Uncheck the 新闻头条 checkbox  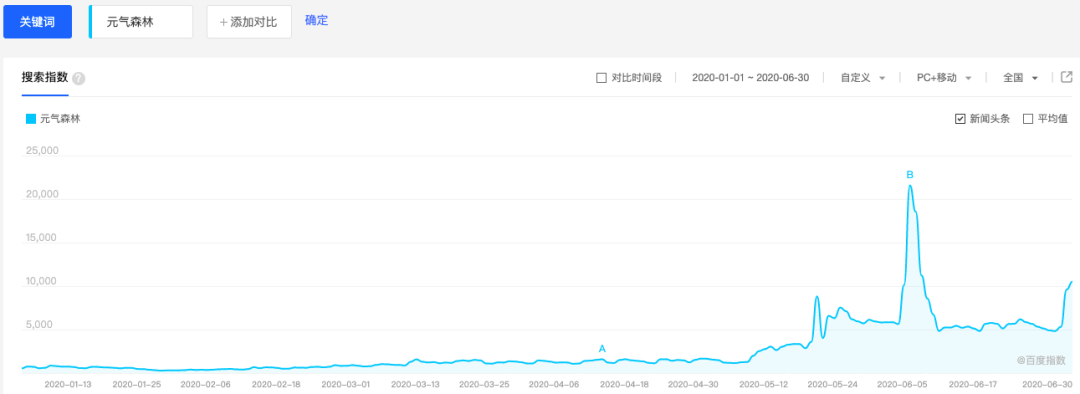click(960, 119)
